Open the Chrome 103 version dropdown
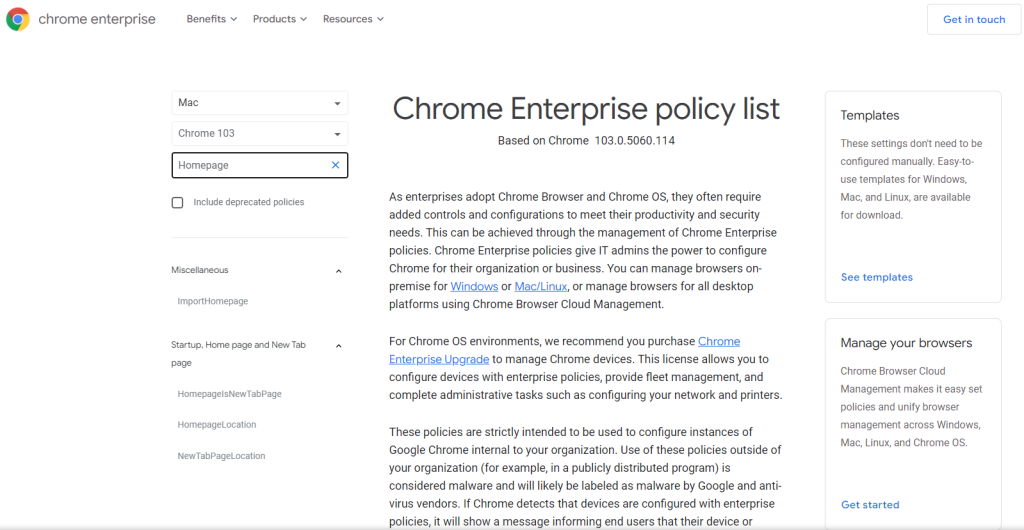Screen dimensions: 1024x530 tap(260, 134)
